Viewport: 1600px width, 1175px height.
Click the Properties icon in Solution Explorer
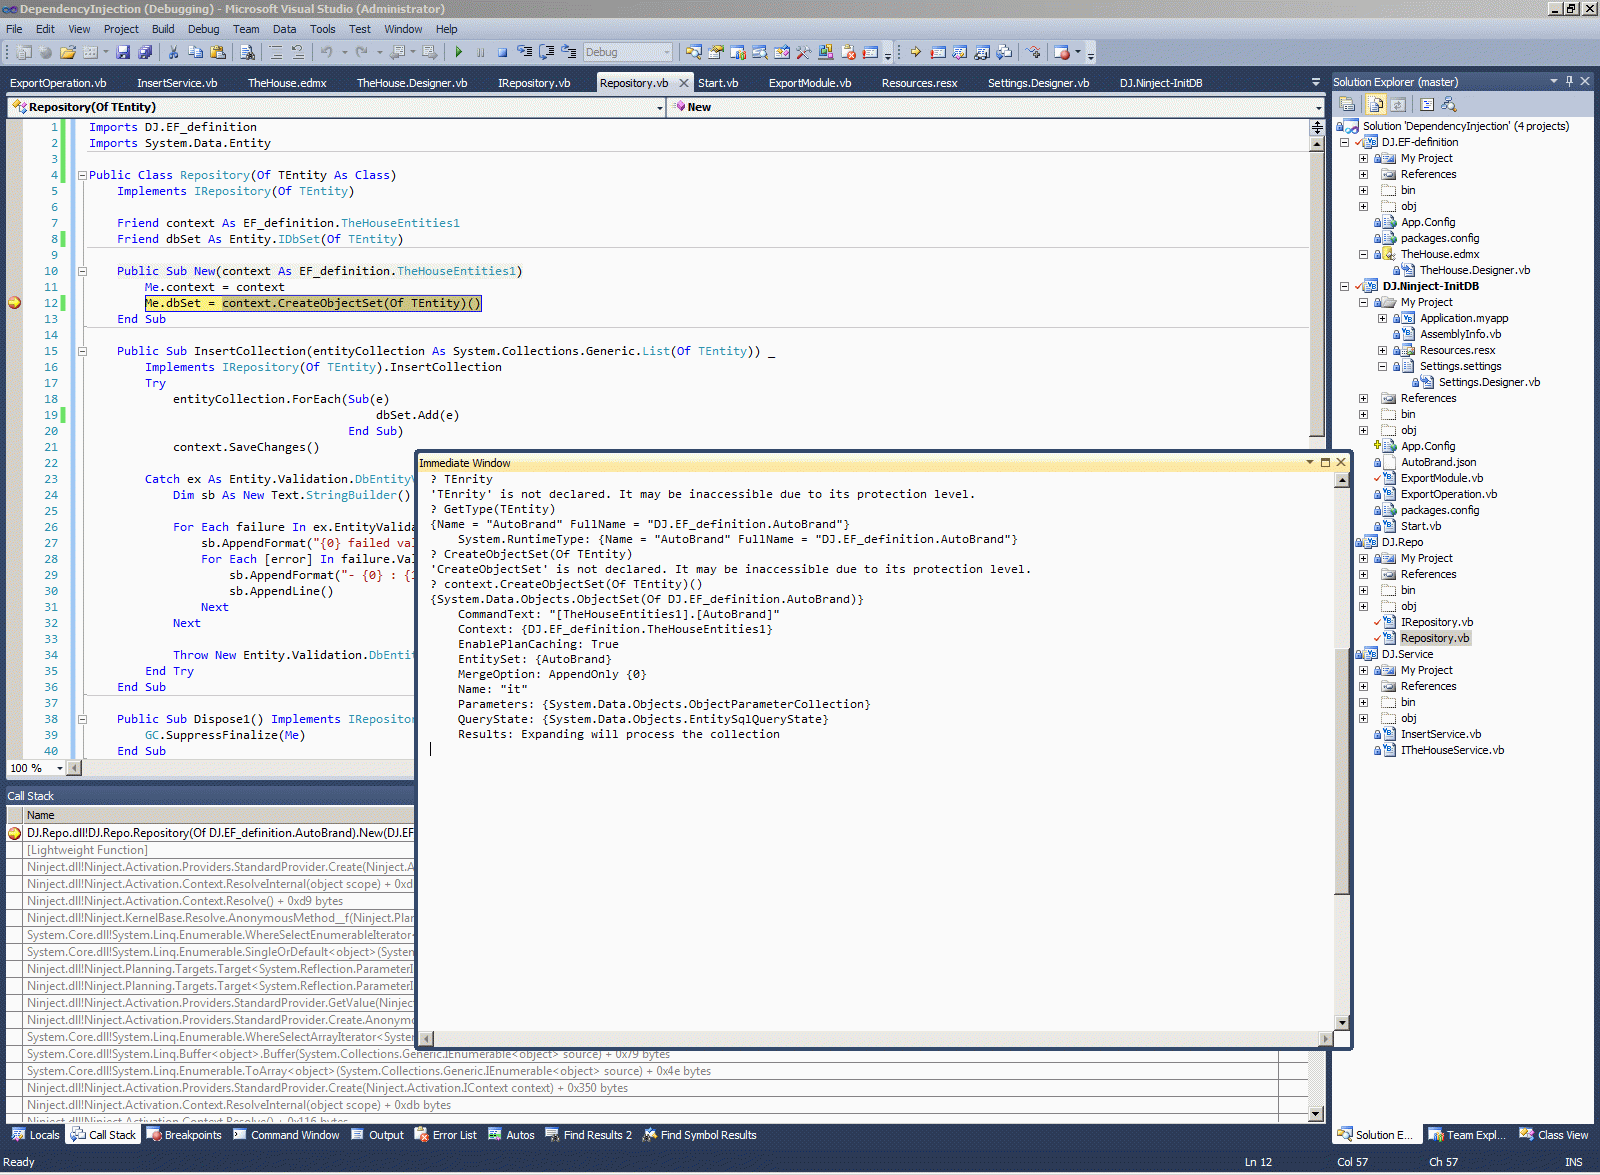pos(1347,104)
